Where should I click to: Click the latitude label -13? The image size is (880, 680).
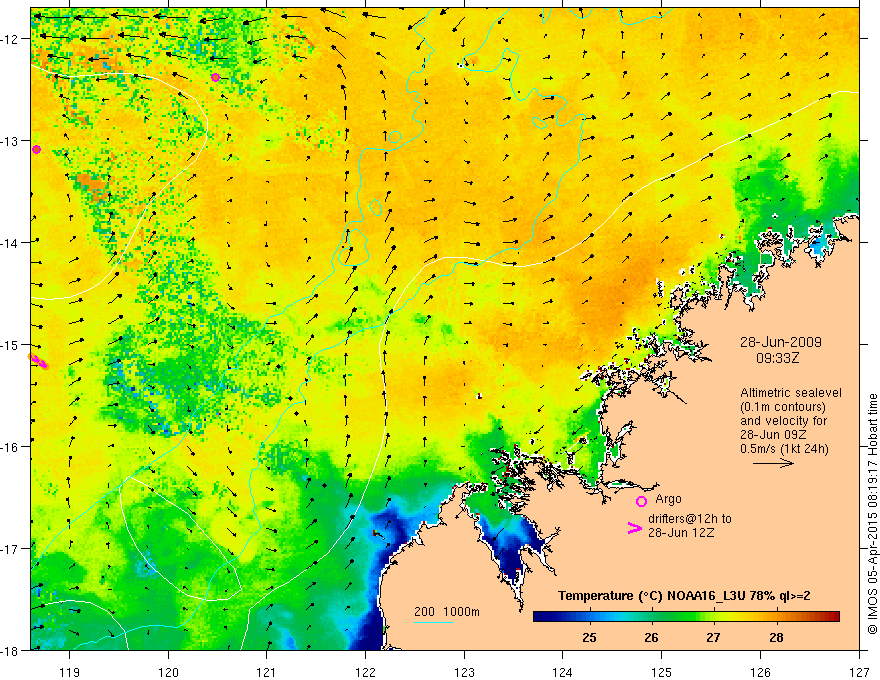pyautogui.click(x=11, y=141)
